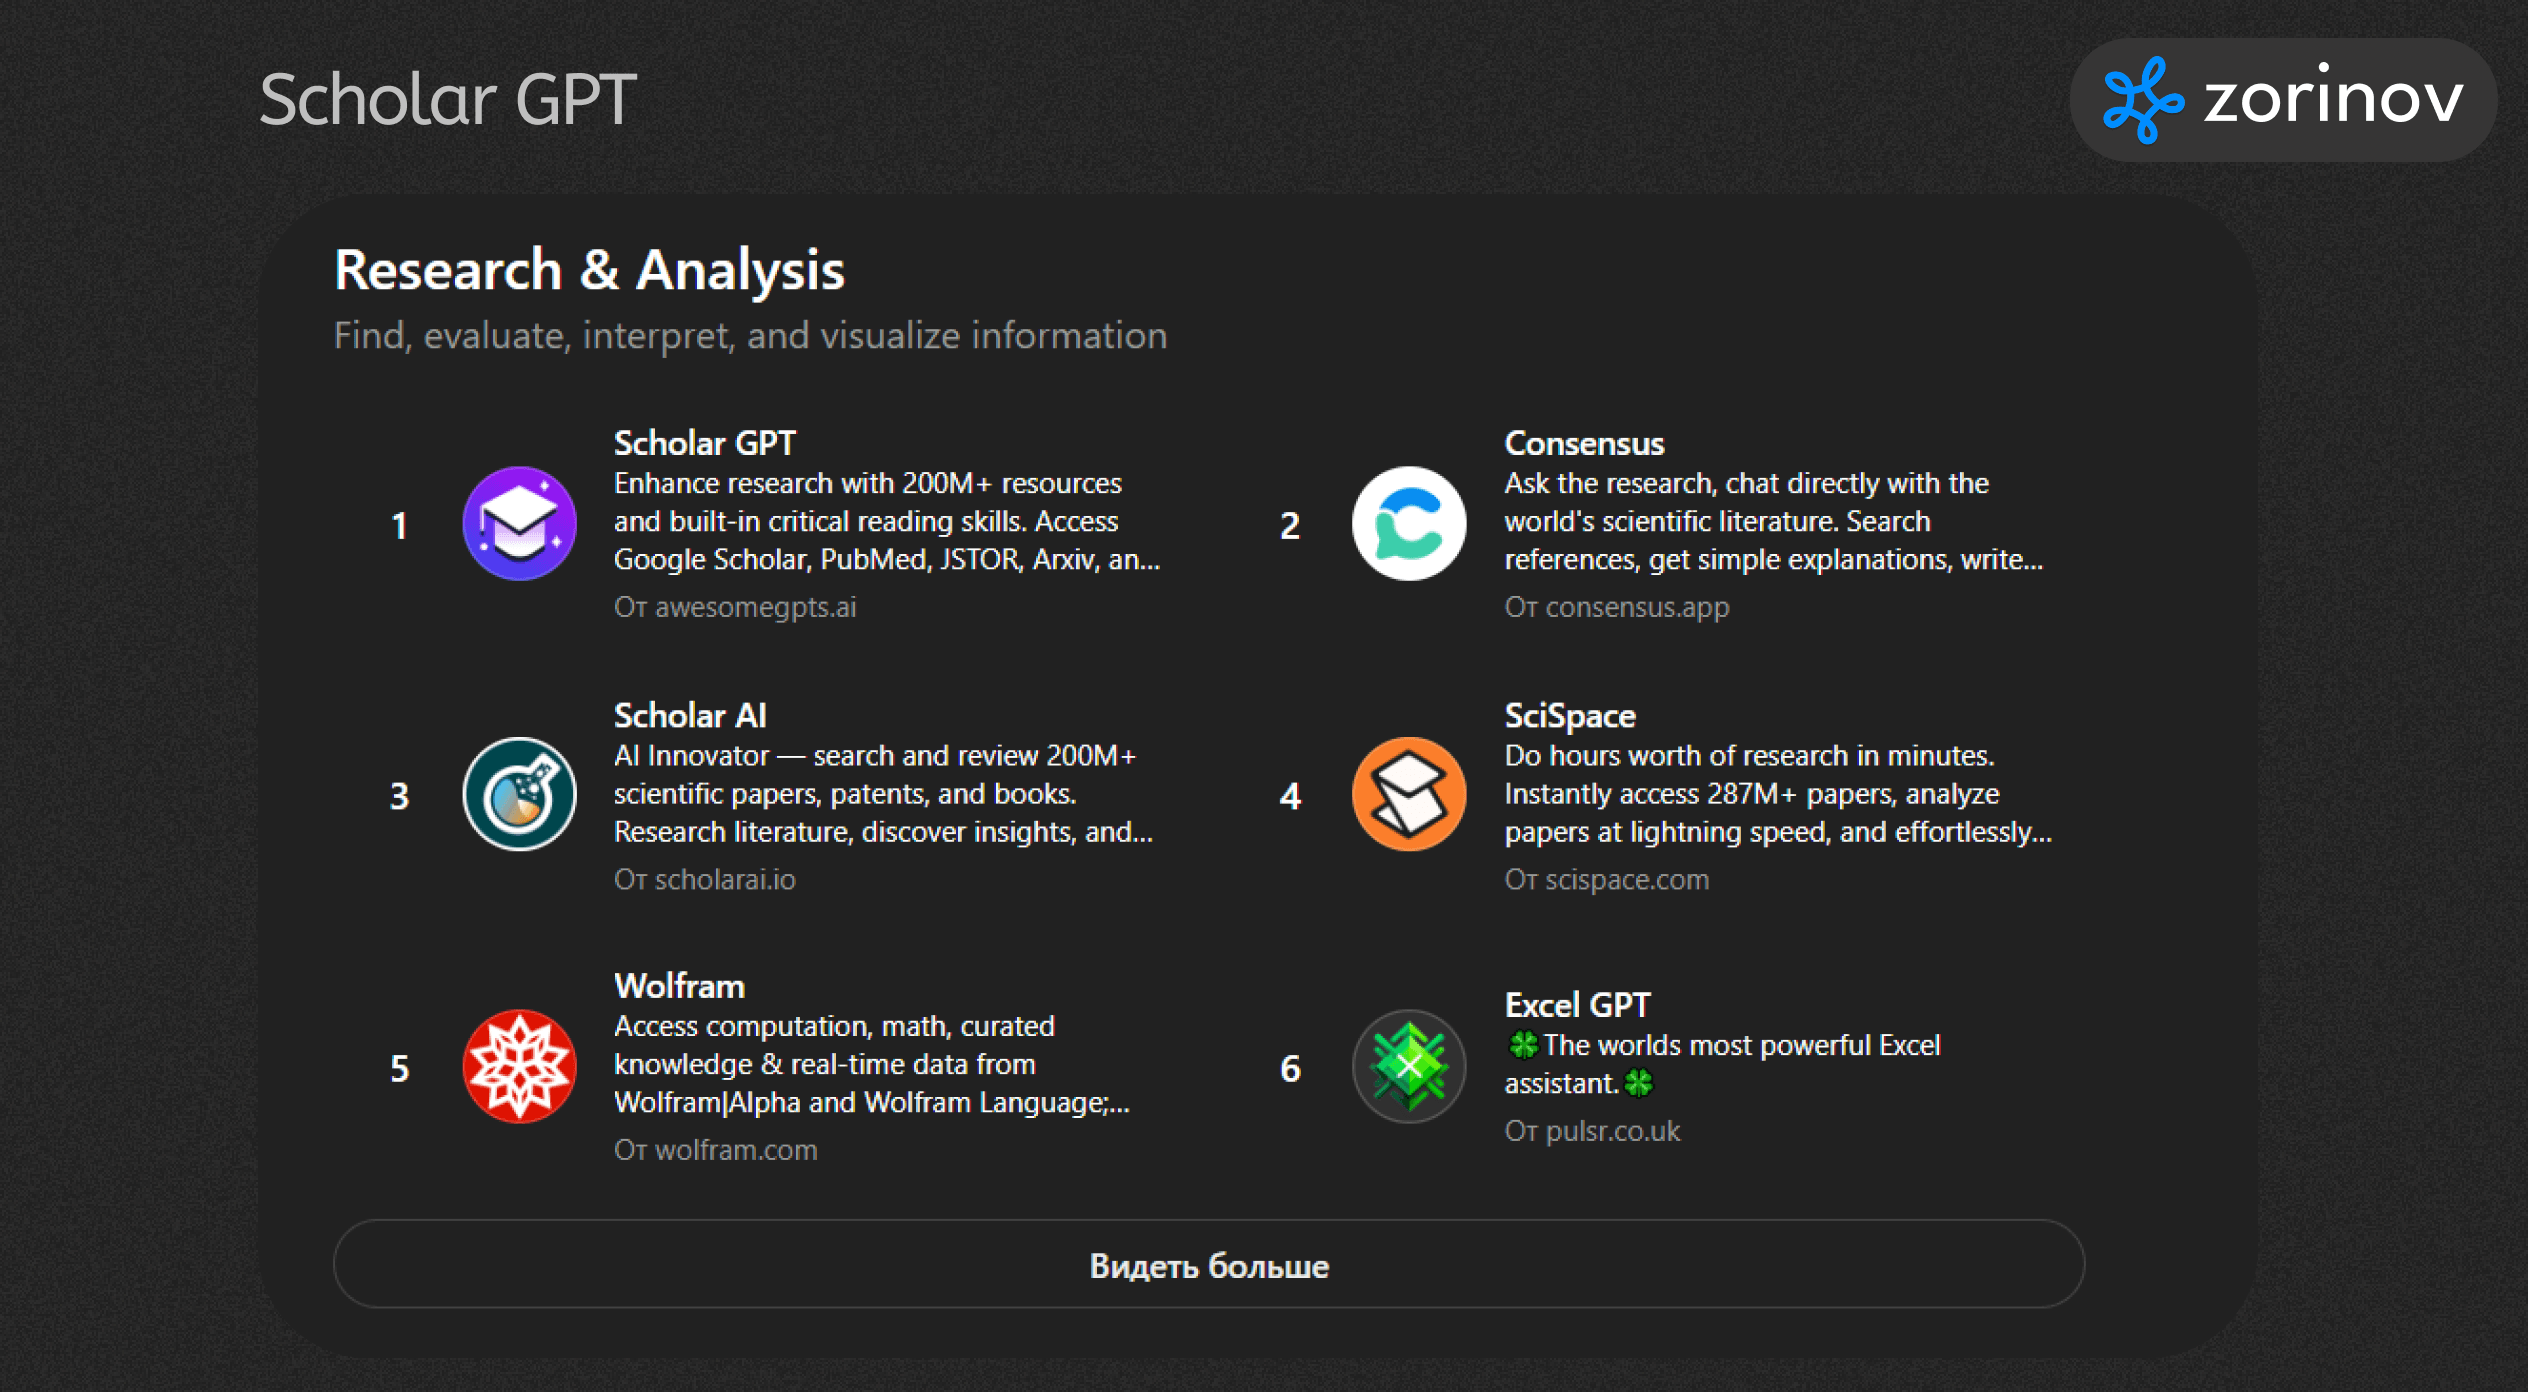Click the Research & Analysis heading
2528x1392 pixels.
click(x=589, y=270)
